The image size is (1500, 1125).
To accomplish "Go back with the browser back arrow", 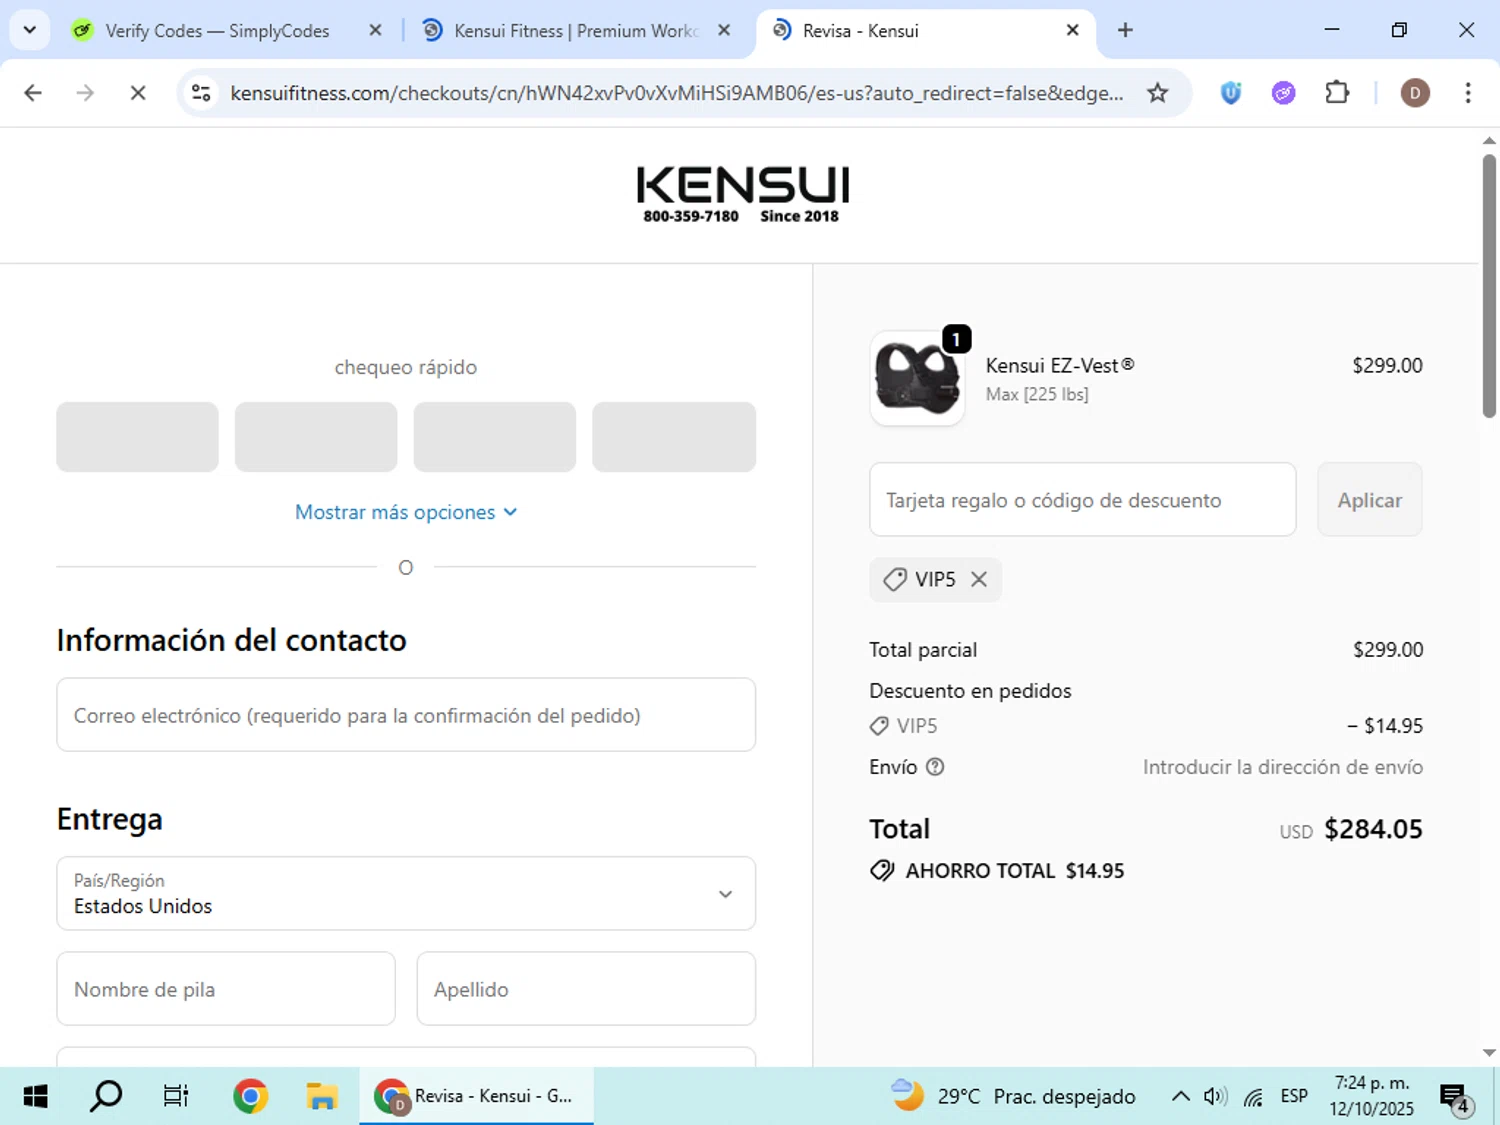I will pos(33,93).
